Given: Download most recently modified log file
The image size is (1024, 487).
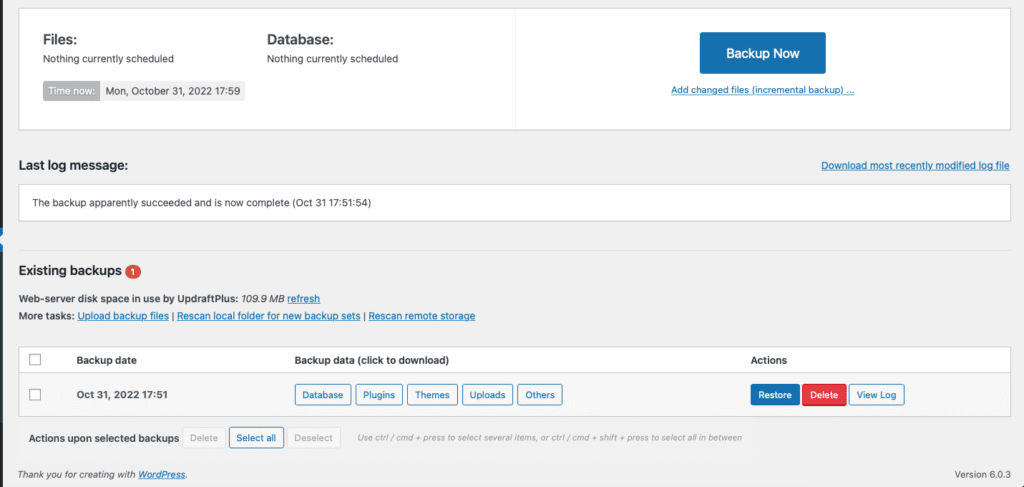Looking at the screenshot, I should coord(915,165).
